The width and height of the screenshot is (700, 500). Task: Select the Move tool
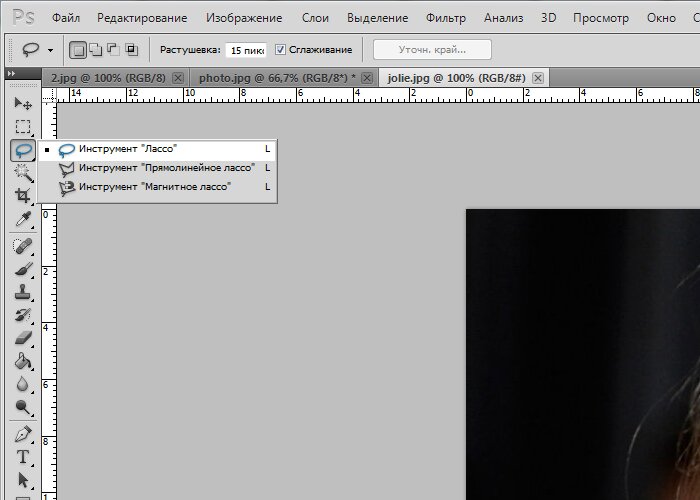coord(23,104)
